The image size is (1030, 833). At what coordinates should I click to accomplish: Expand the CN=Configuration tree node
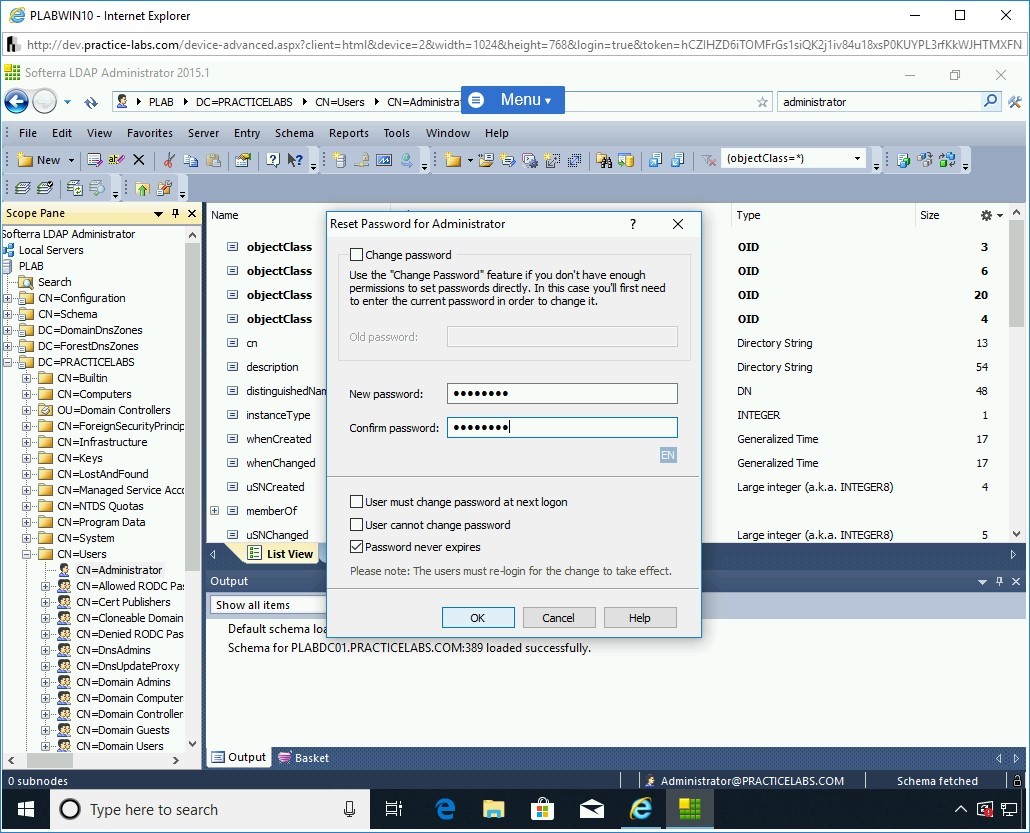point(8,298)
